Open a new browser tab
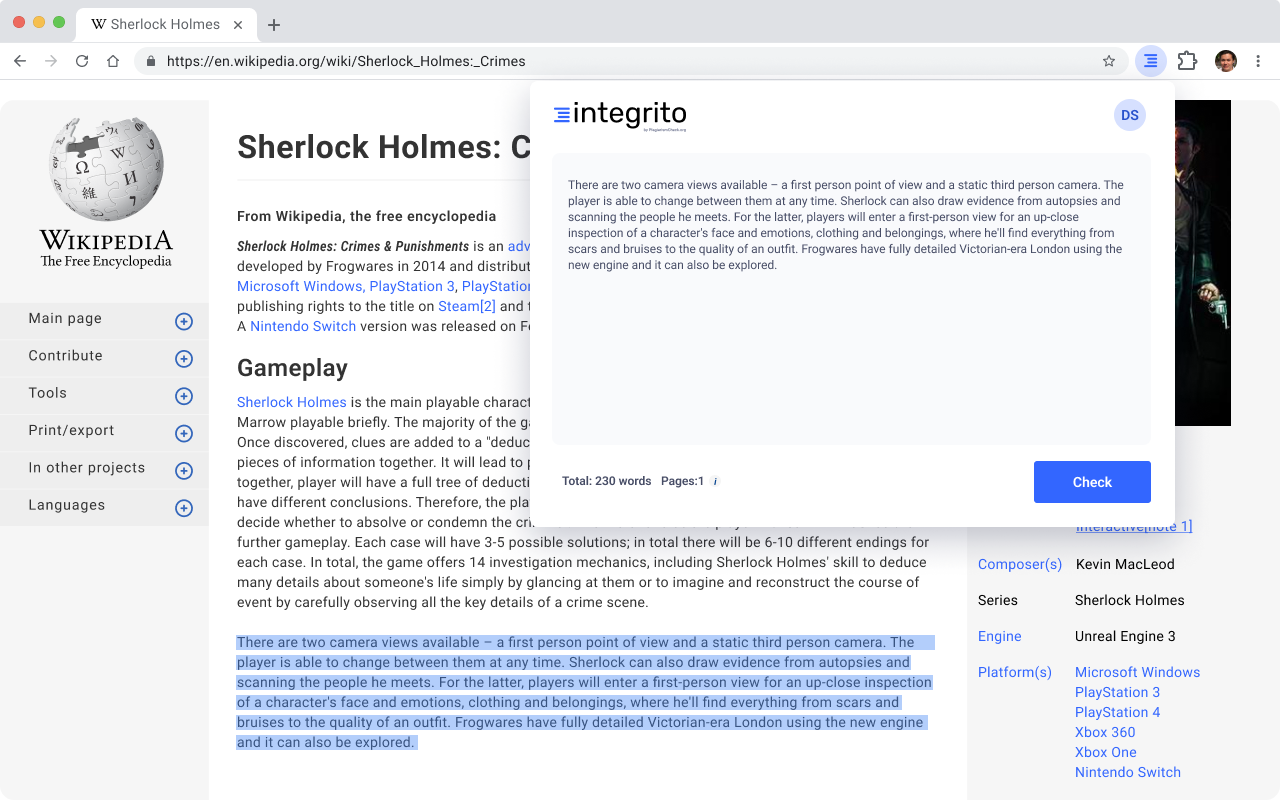1280x800 pixels. coord(274,25)
